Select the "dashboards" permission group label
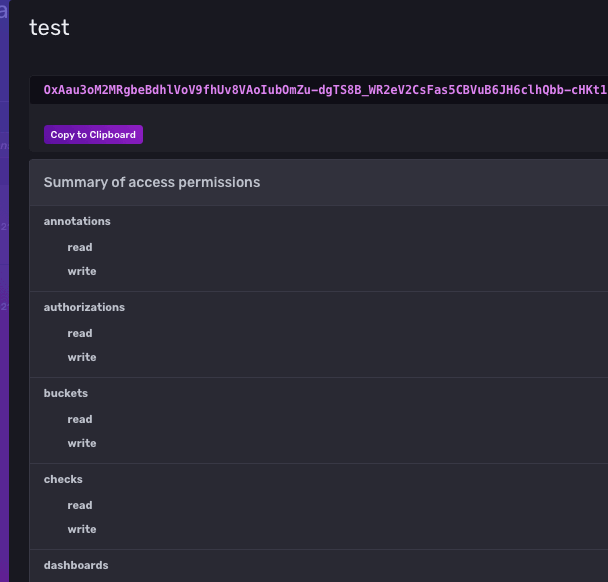This screenshot has height=582, width=608. [76, 565]
